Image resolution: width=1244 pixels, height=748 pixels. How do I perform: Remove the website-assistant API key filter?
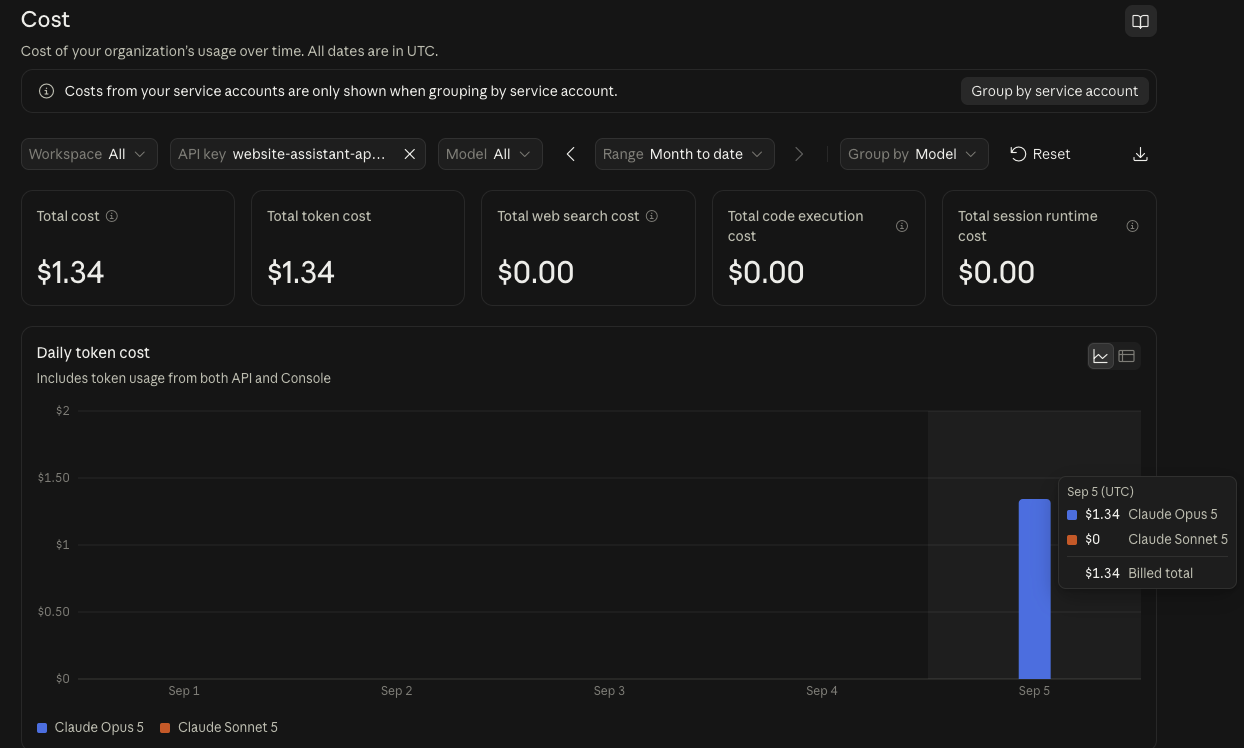pos(409,154)
